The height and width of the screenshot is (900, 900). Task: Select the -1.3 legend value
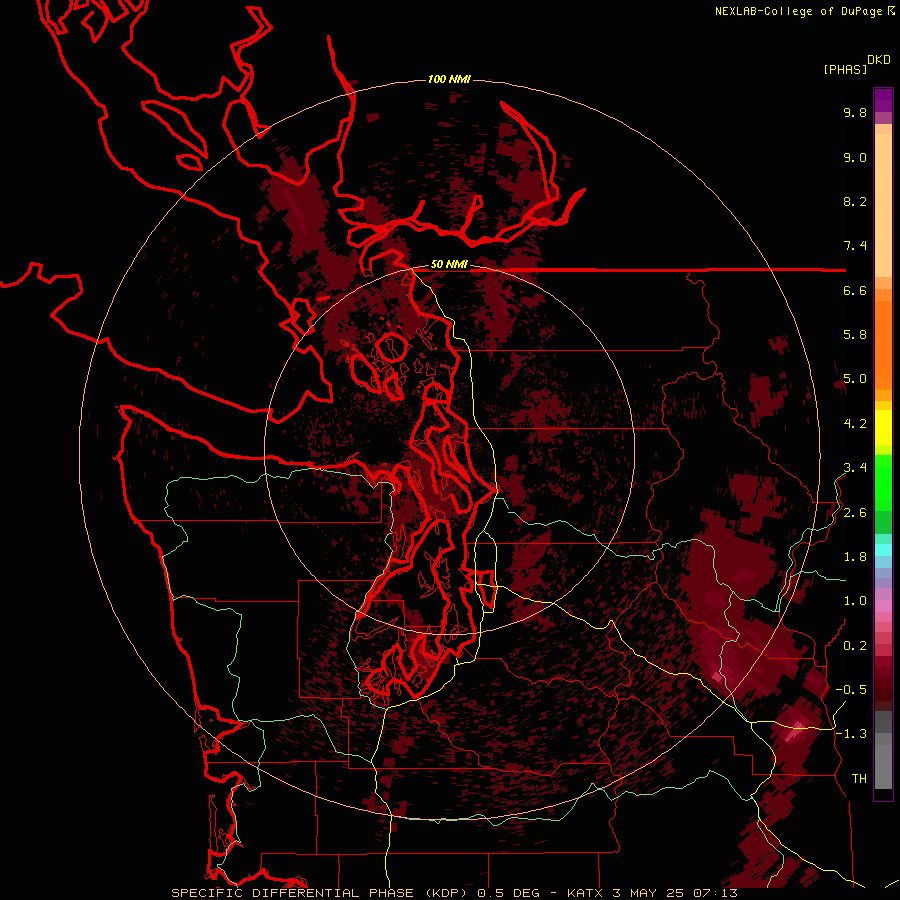(x=851, y=734)
